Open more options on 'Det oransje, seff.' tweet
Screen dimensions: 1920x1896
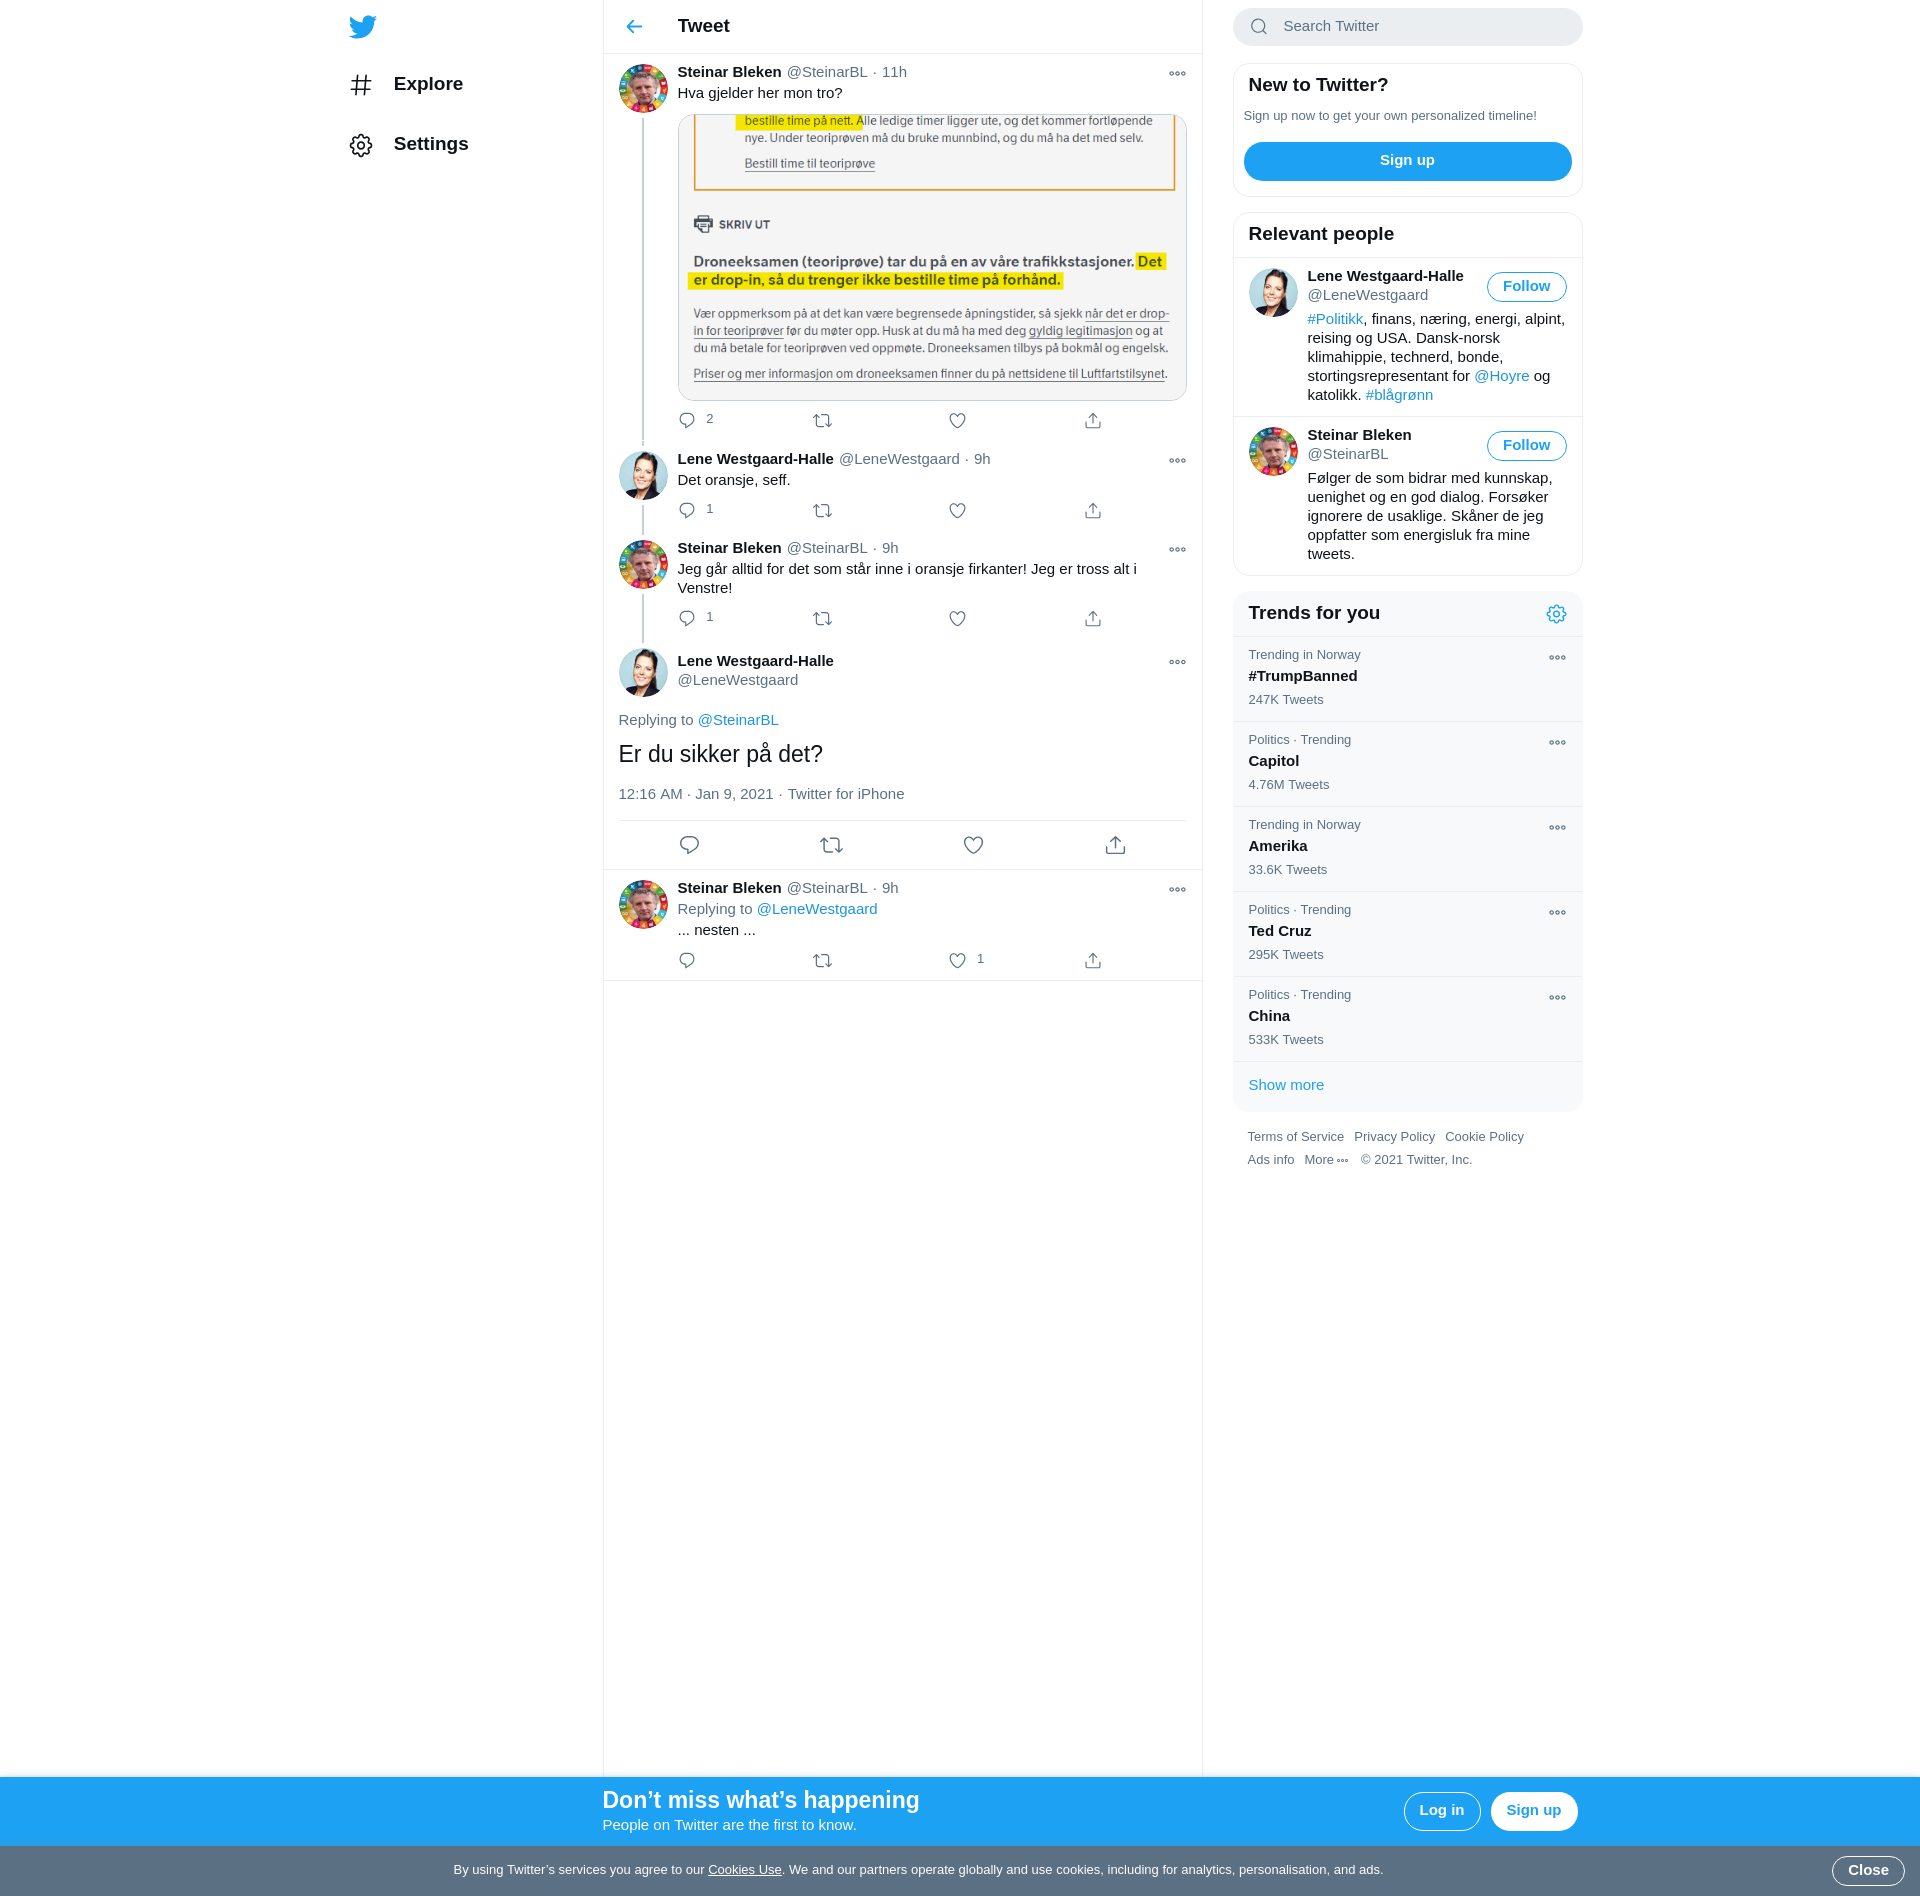tap(1177, 461)
